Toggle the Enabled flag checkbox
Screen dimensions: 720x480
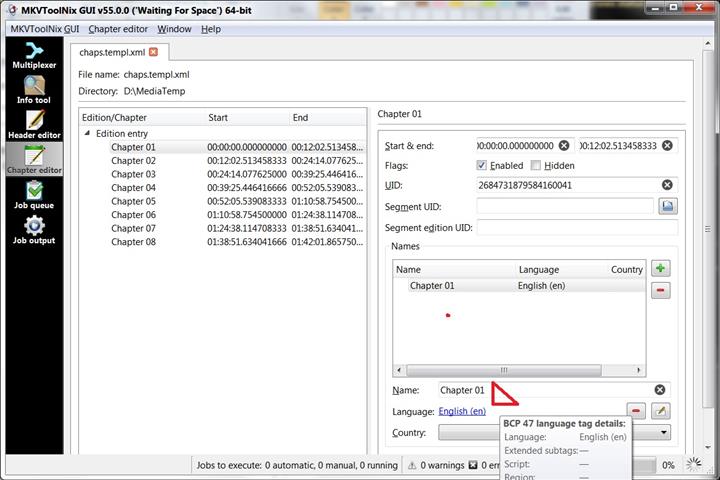click(481, 165)
